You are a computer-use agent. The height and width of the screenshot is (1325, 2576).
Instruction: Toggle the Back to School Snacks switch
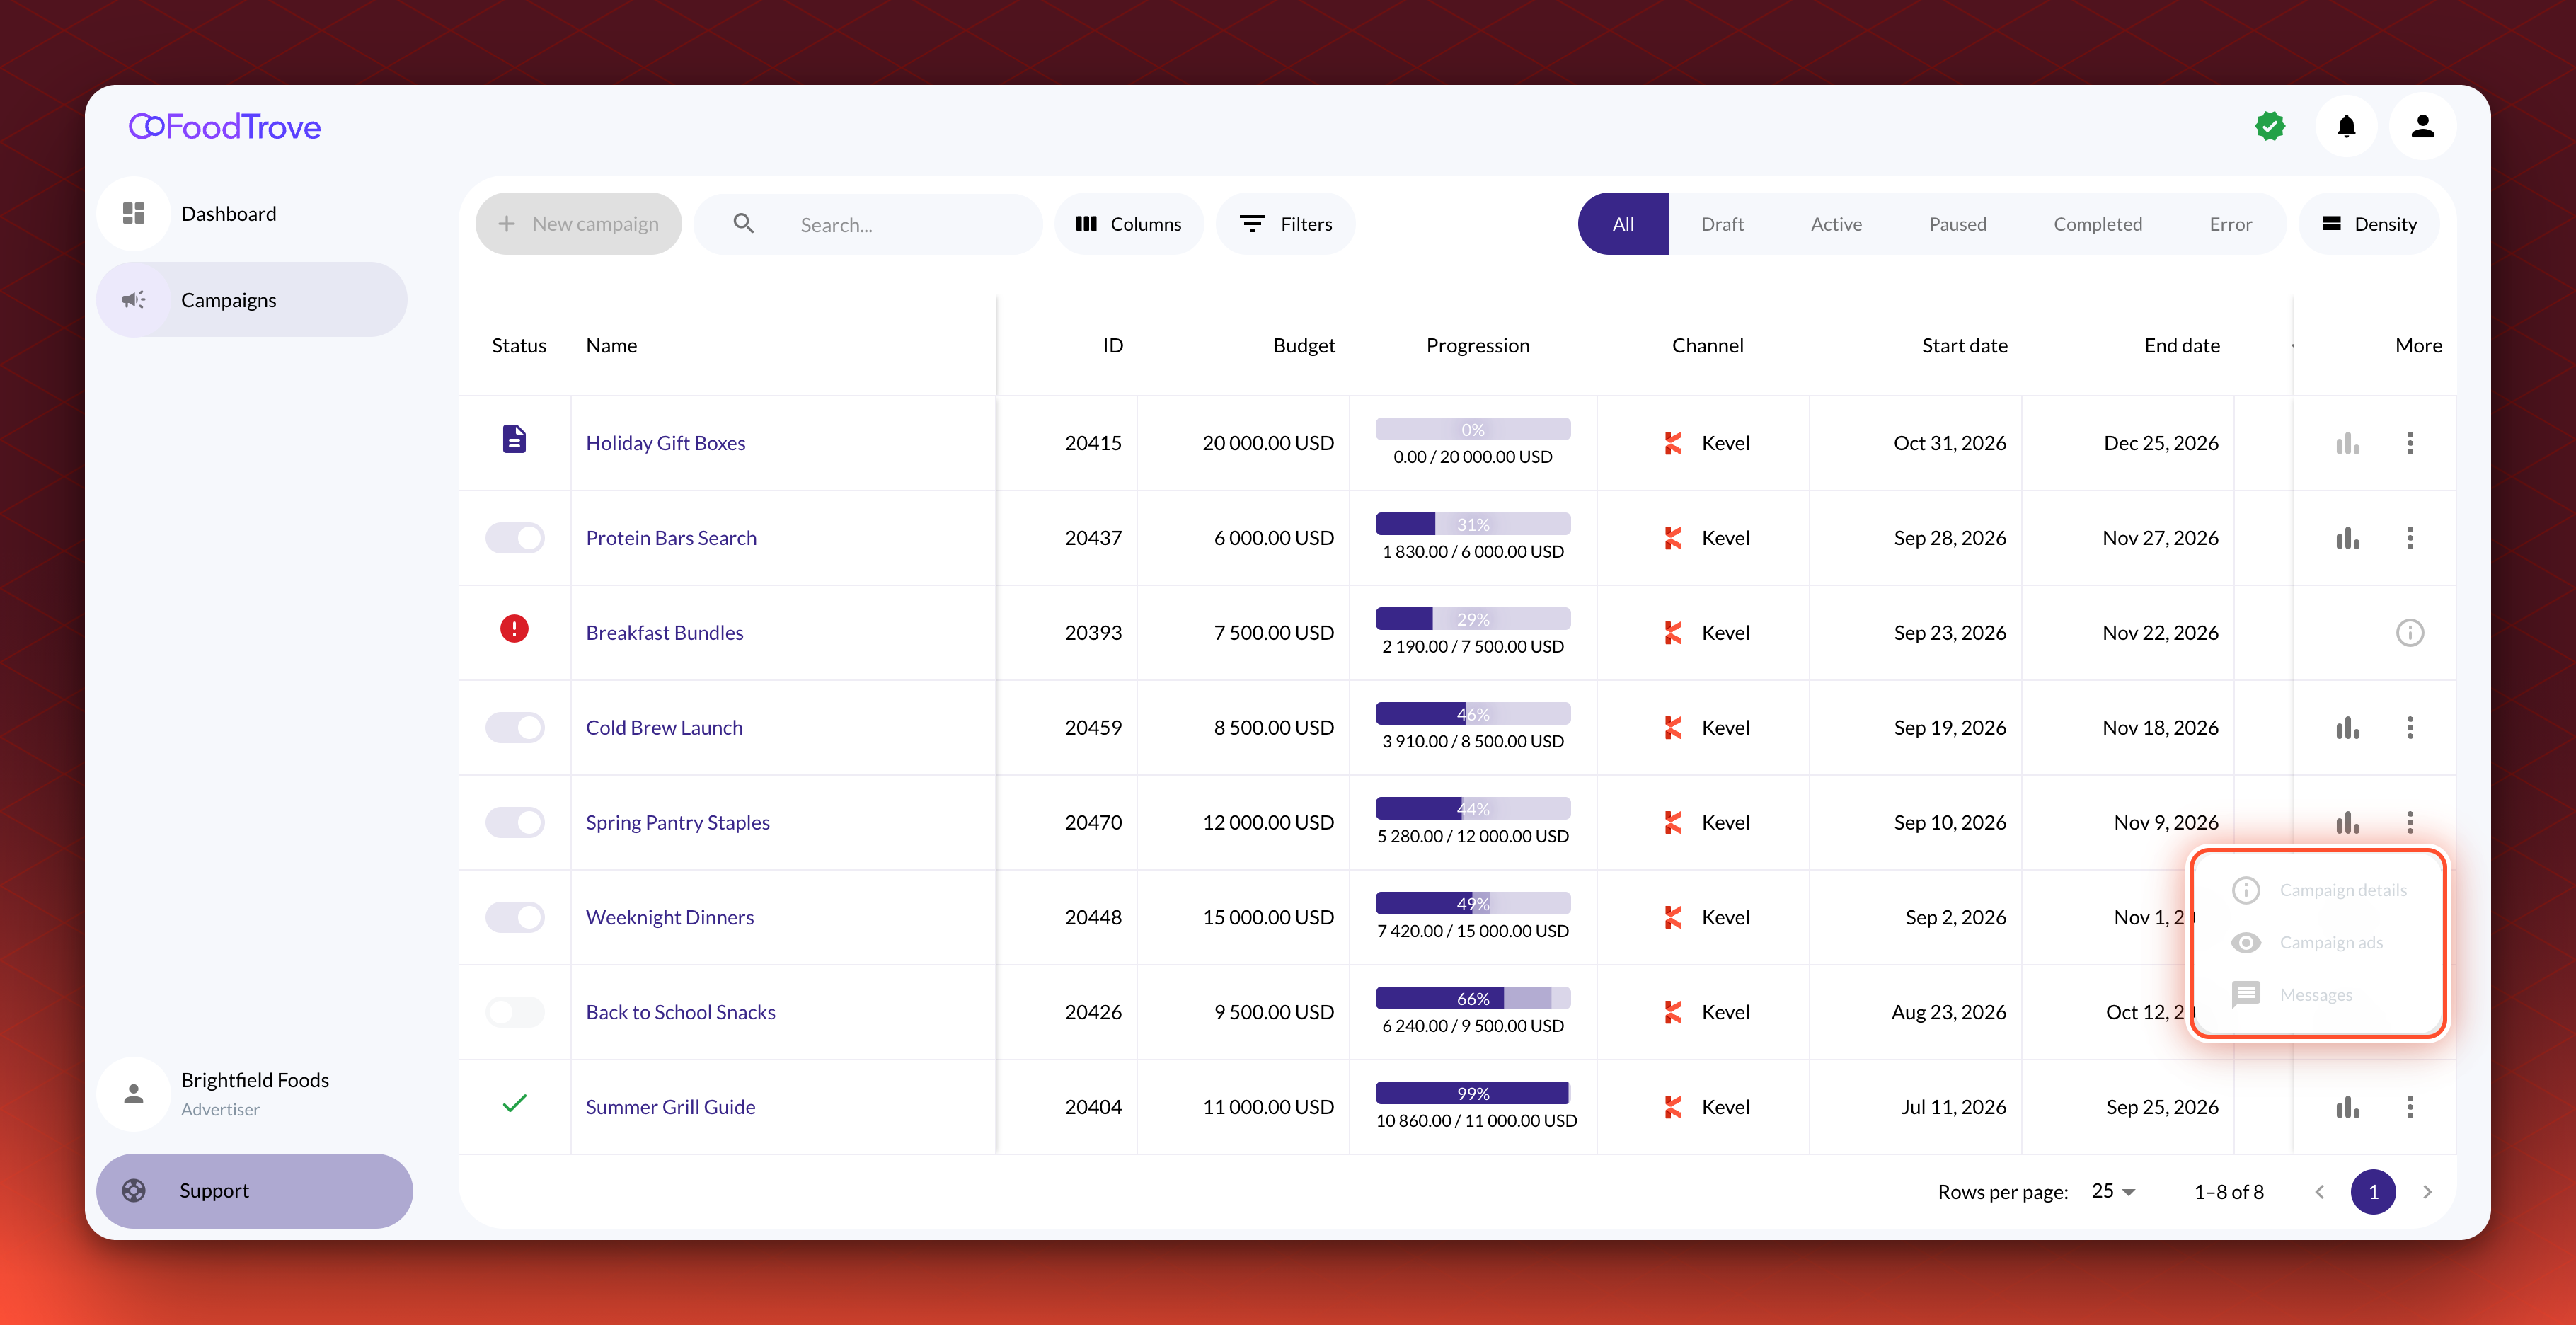[514, 1012]
